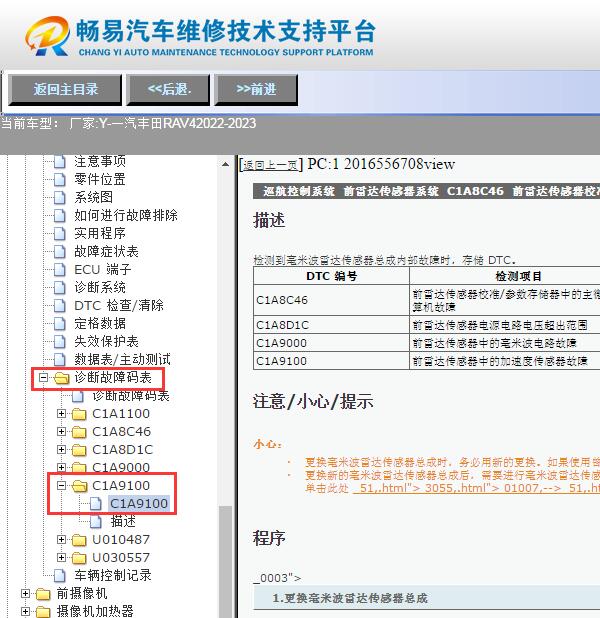Collapse the 诊断故障码表 tree node
The height and width of the screenshot is (618, 600).
43,378
